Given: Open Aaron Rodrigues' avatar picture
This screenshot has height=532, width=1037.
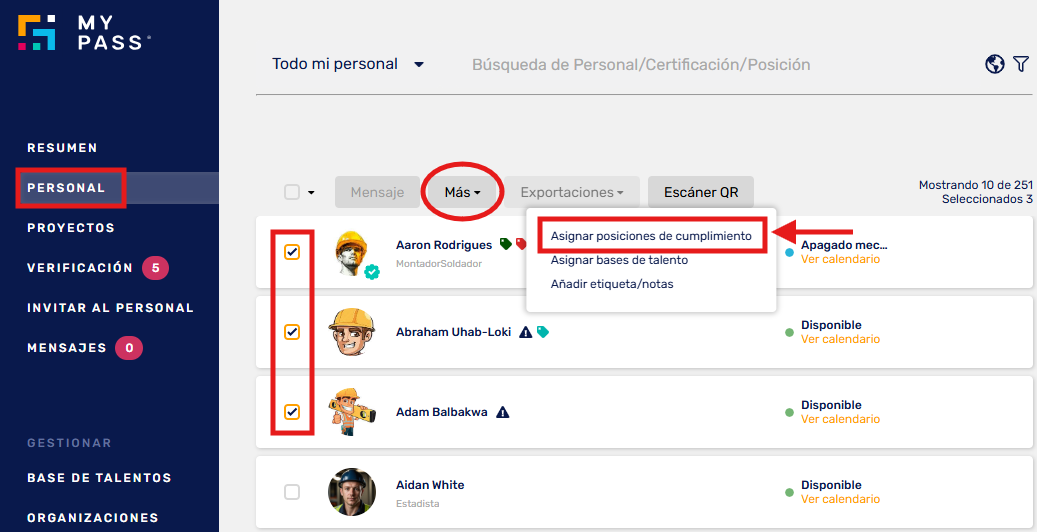Looking at the screenshot, I should point(352,253).
